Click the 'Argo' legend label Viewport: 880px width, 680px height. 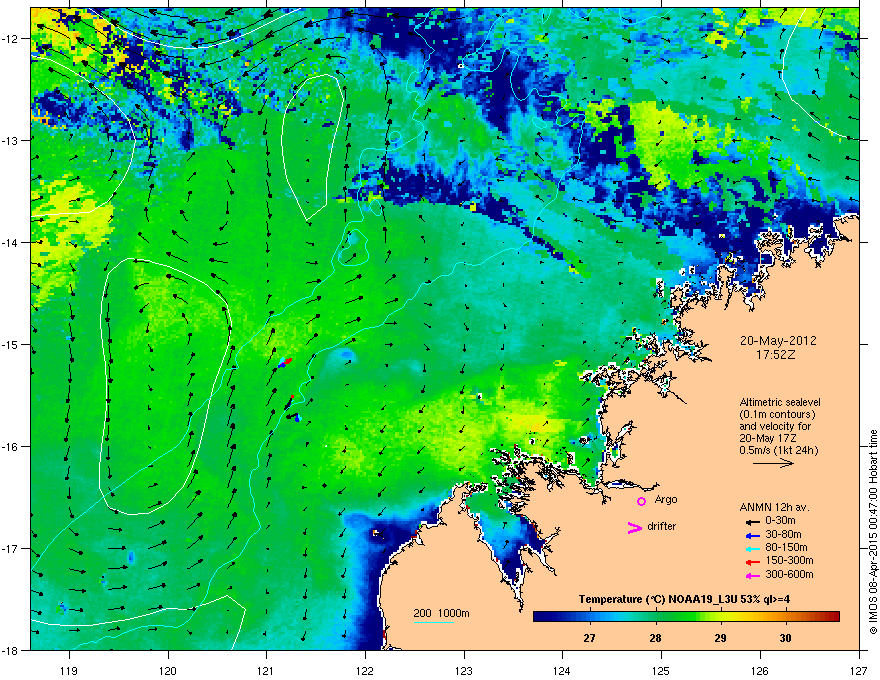coord(666,500)
